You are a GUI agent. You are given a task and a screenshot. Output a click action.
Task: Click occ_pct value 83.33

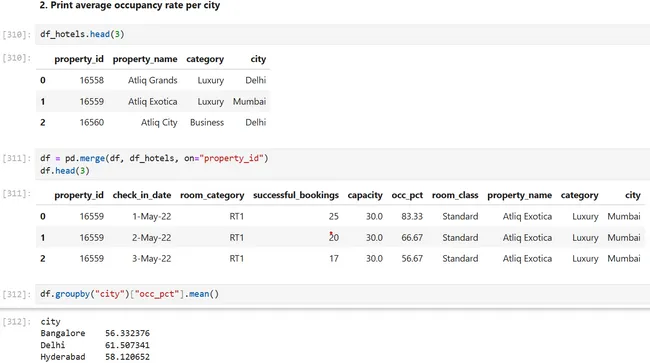pos(412,216)
